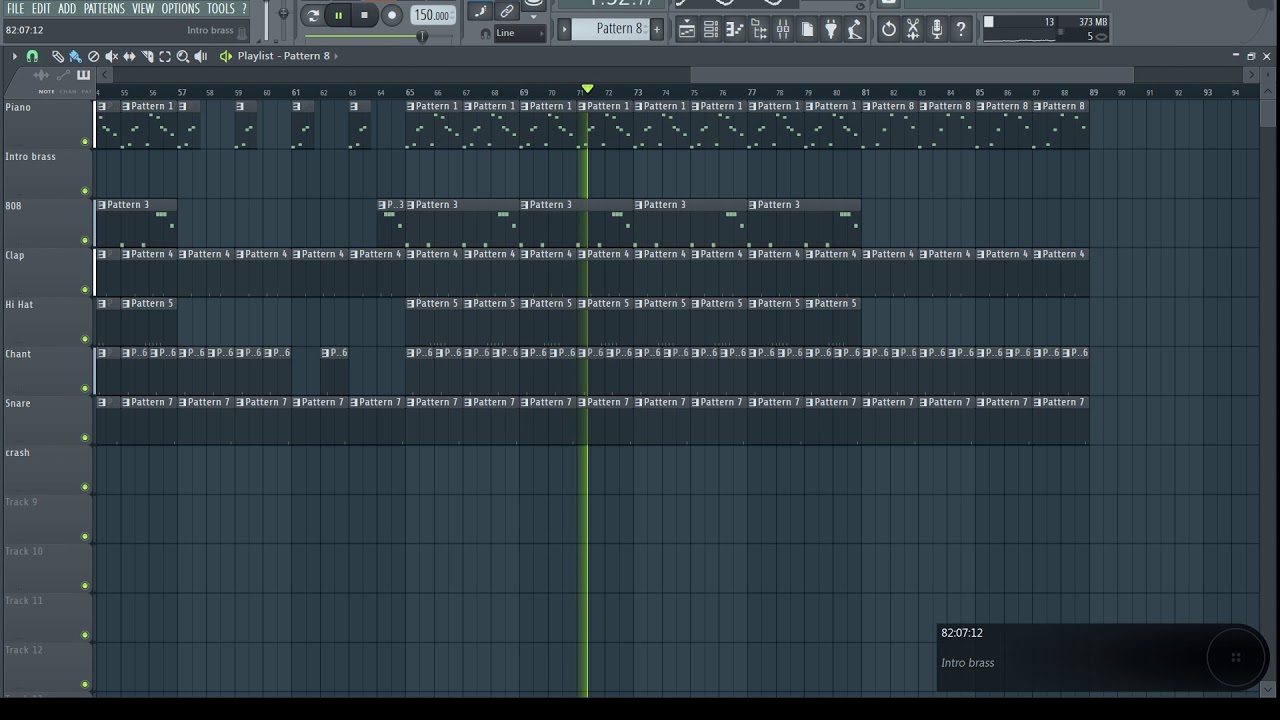Click the 150.000 tempo field
Screen dimensions: 1280x720
pyautogui.click(x=432, y=15)
